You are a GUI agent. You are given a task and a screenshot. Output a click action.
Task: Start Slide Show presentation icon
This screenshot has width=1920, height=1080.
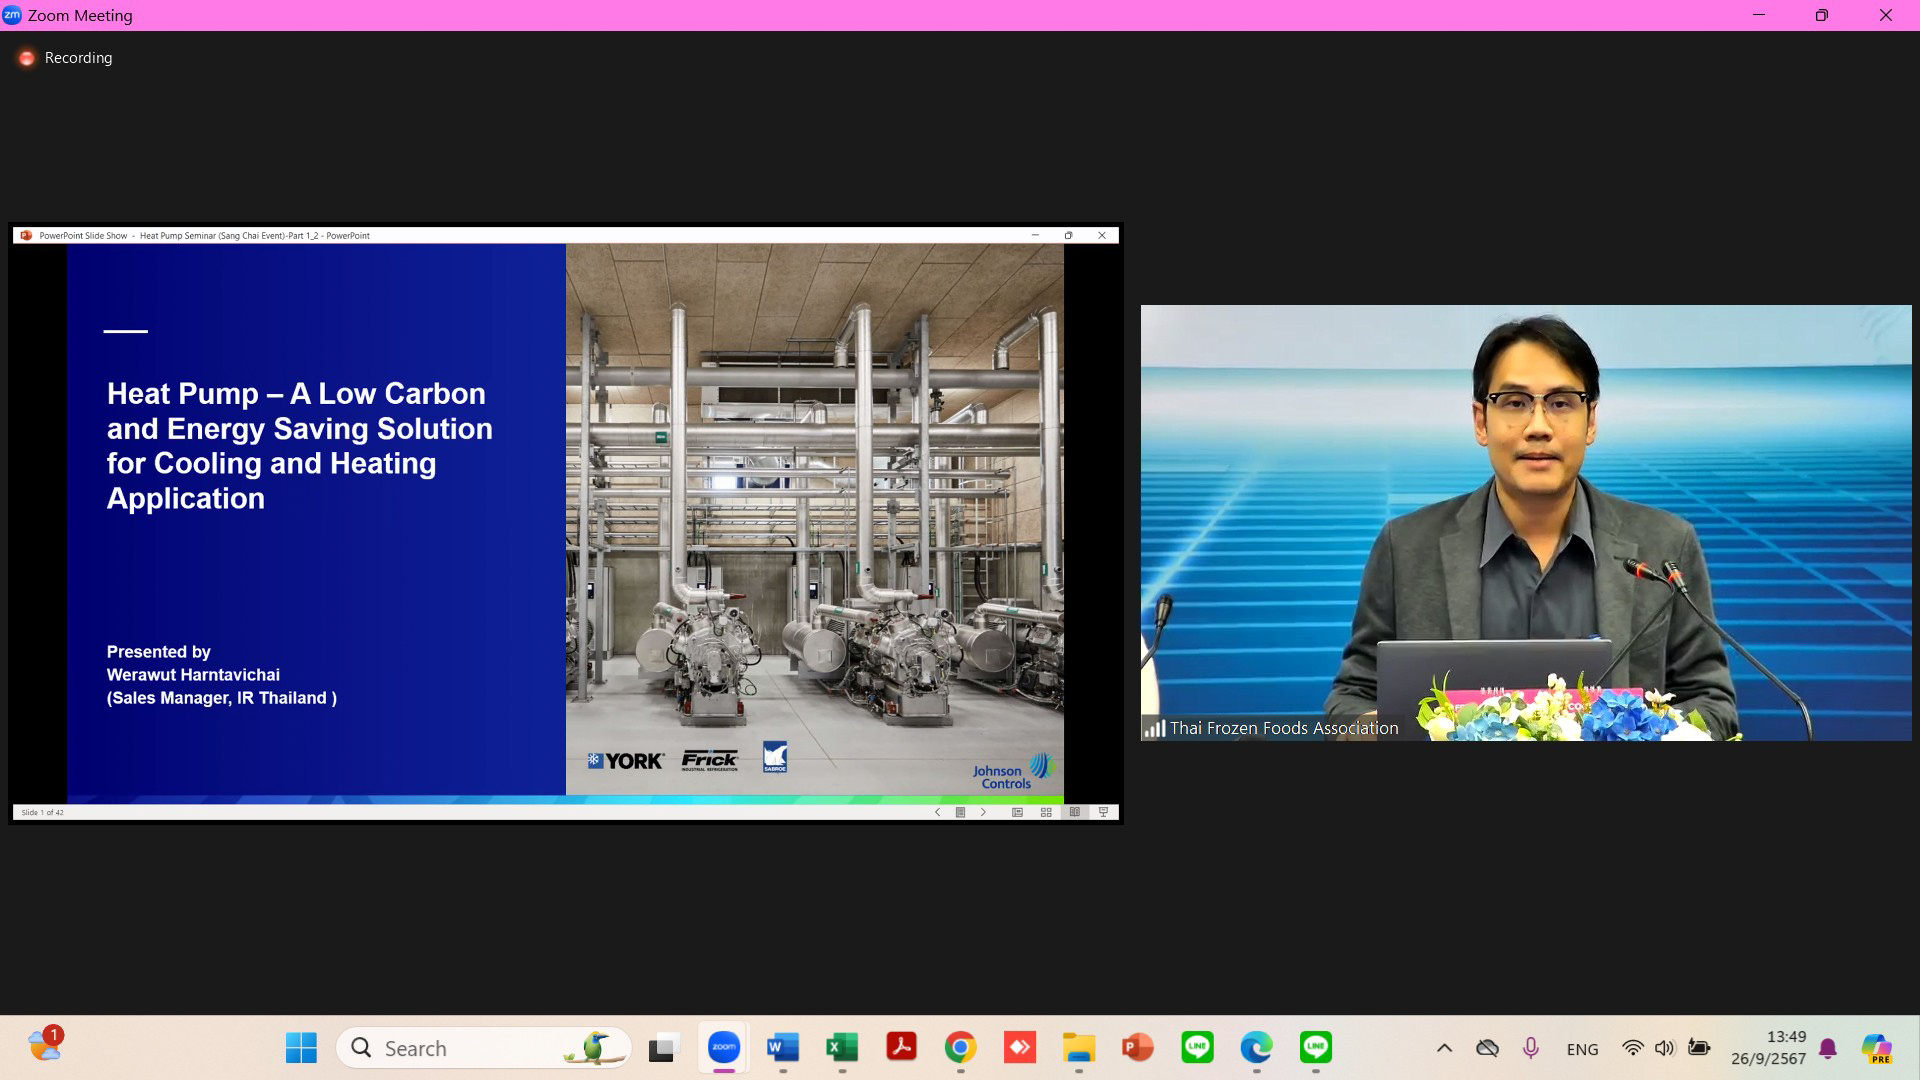[x=1103, y=812]
